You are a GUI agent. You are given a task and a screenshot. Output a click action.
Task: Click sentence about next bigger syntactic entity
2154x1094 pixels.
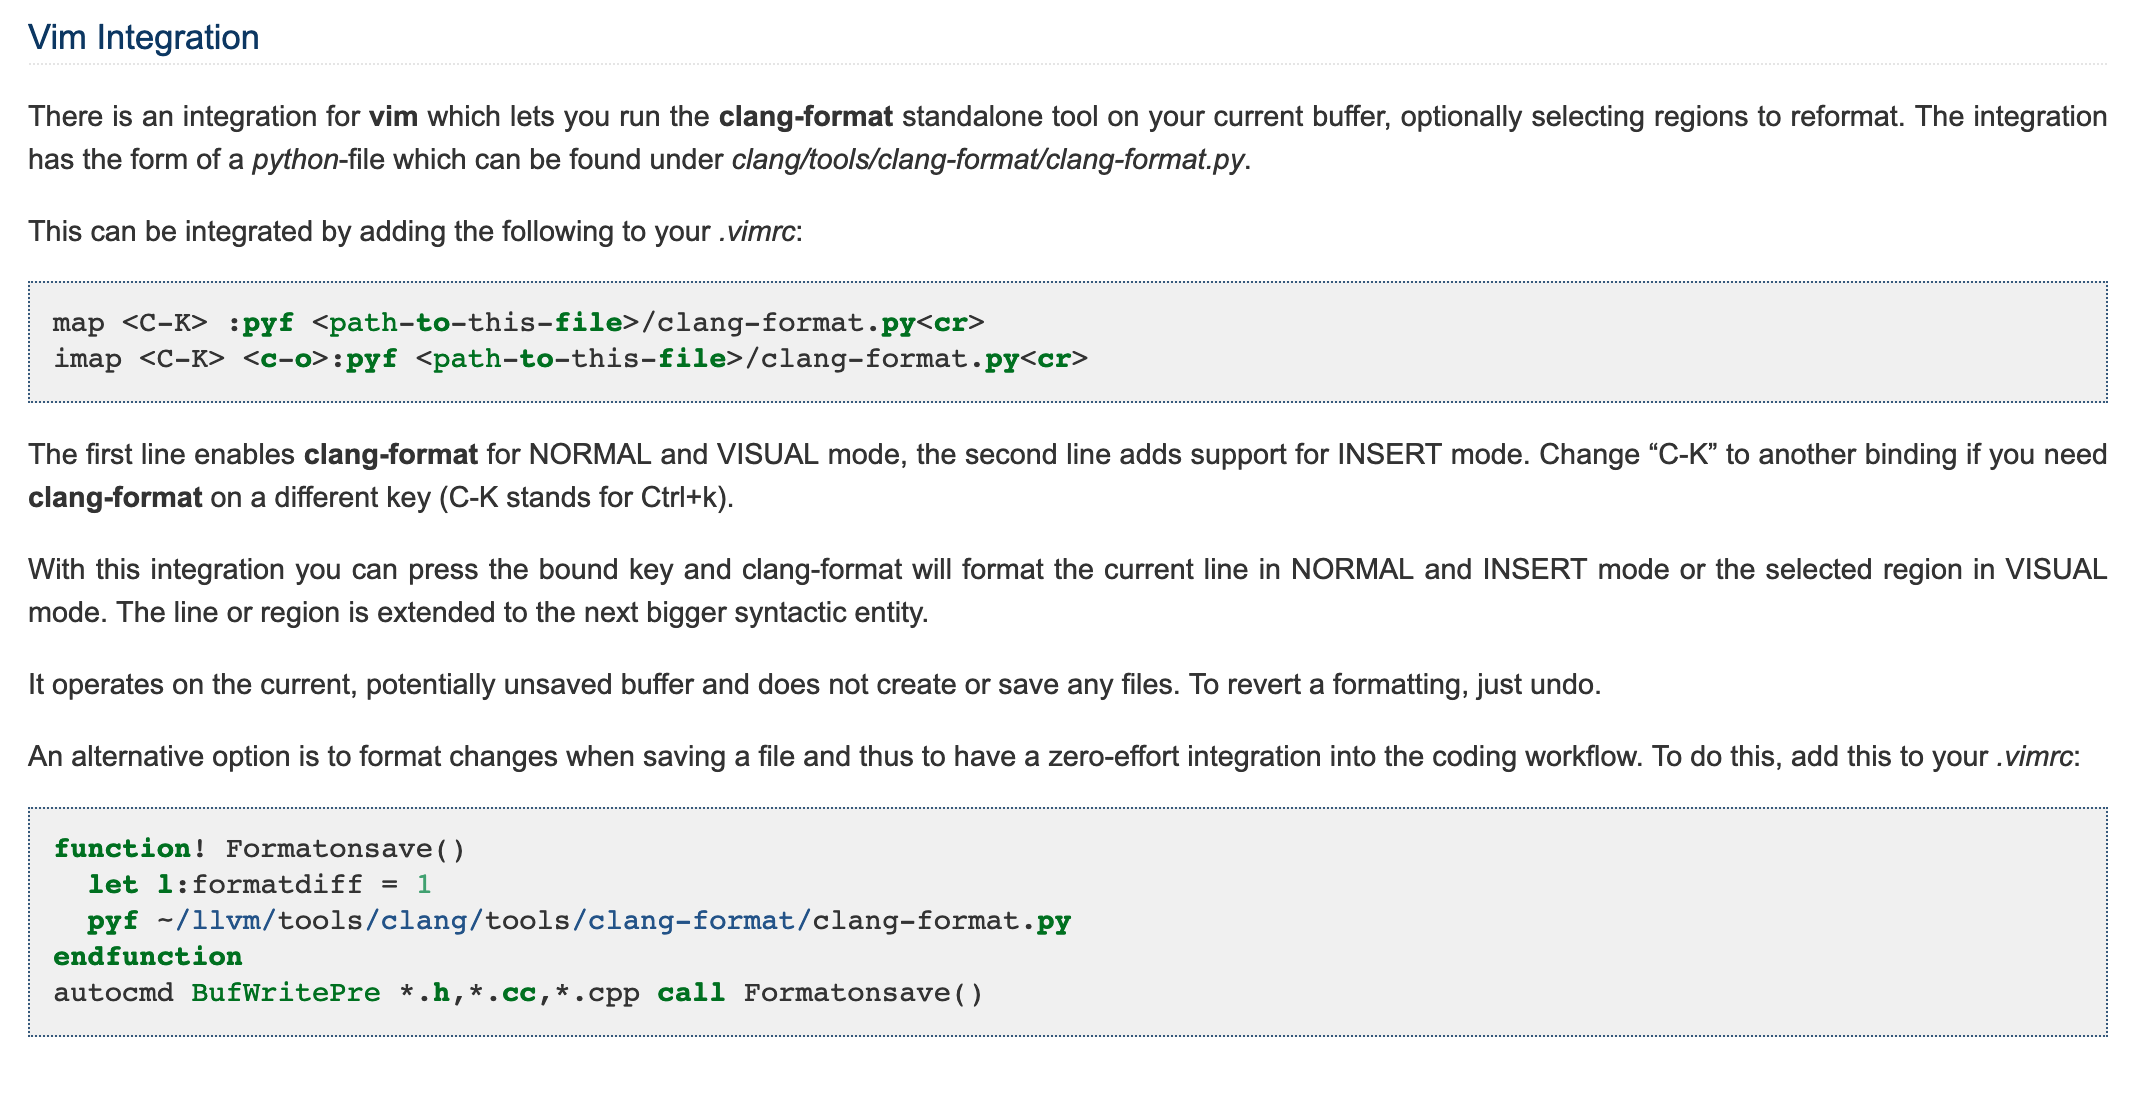pyautogui.click(x=522, y=613)
